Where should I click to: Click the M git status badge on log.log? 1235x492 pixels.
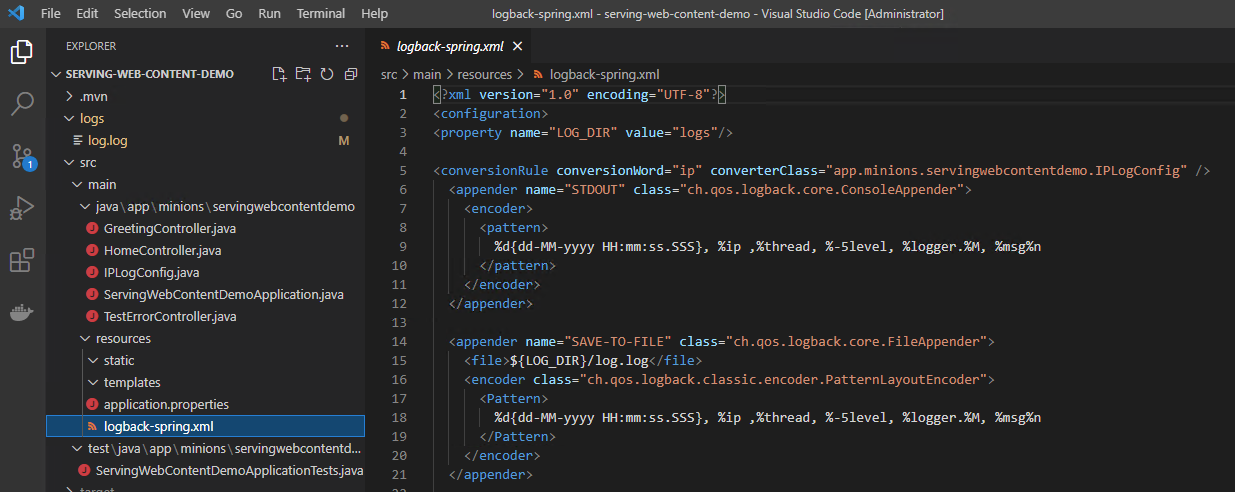click(344, 140)
